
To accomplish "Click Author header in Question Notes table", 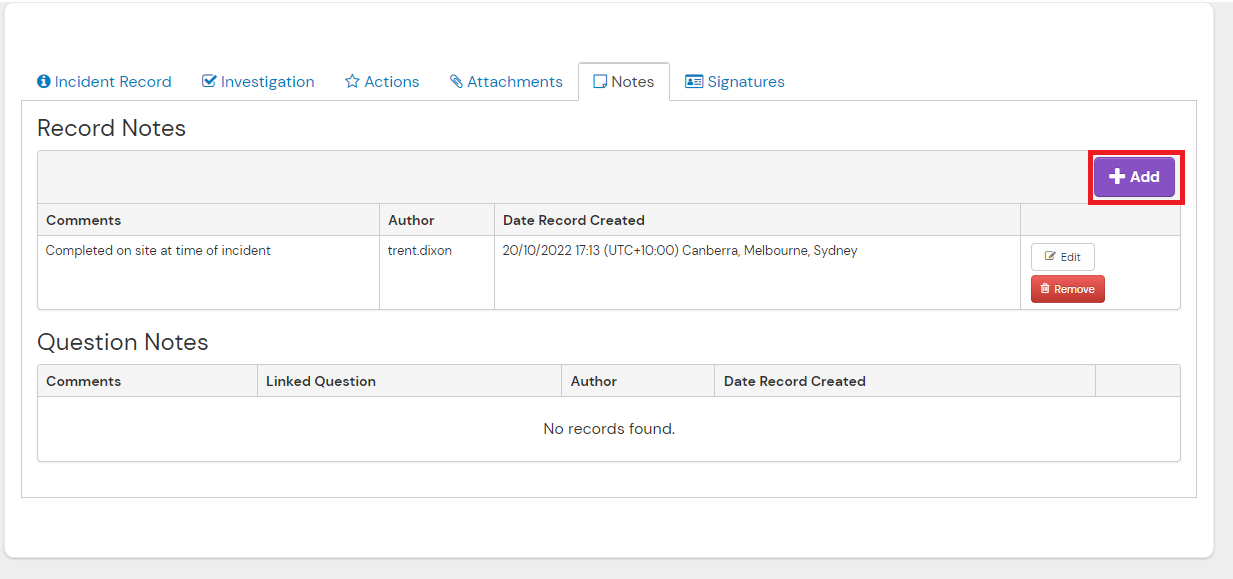I will [594, 381].
